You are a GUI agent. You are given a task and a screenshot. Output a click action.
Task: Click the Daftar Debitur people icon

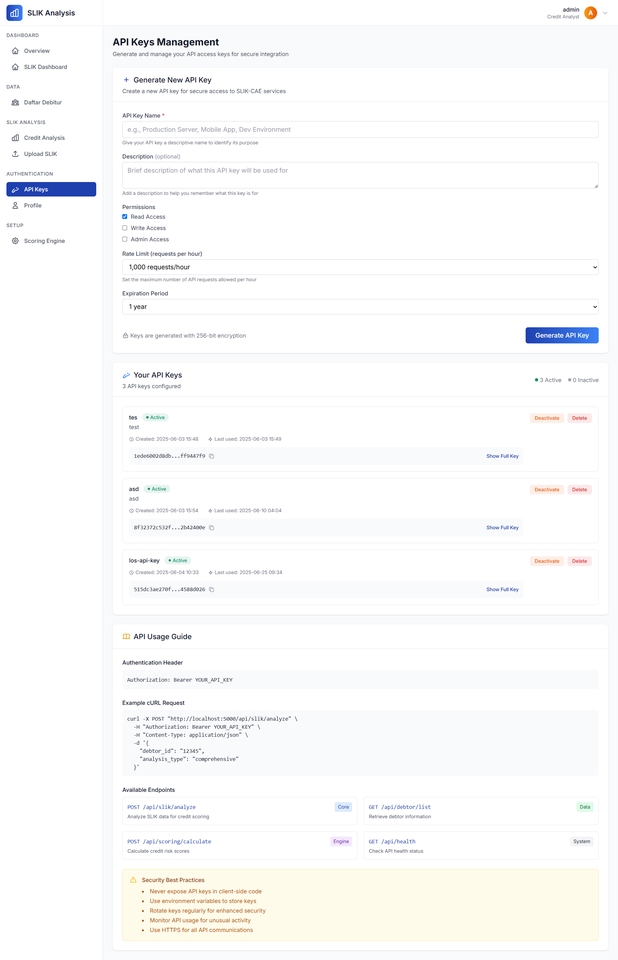click(x=15, y=102)
